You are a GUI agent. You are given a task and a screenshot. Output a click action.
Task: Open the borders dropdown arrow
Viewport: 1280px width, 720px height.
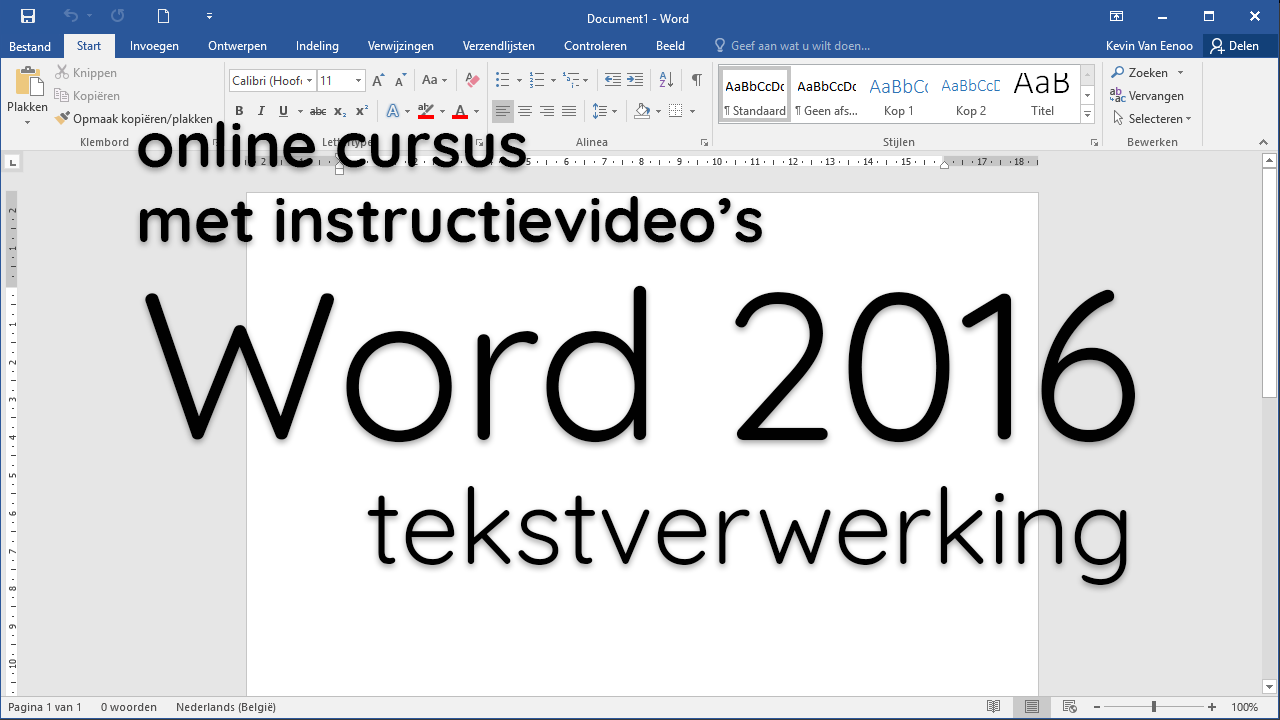[693, 111]
